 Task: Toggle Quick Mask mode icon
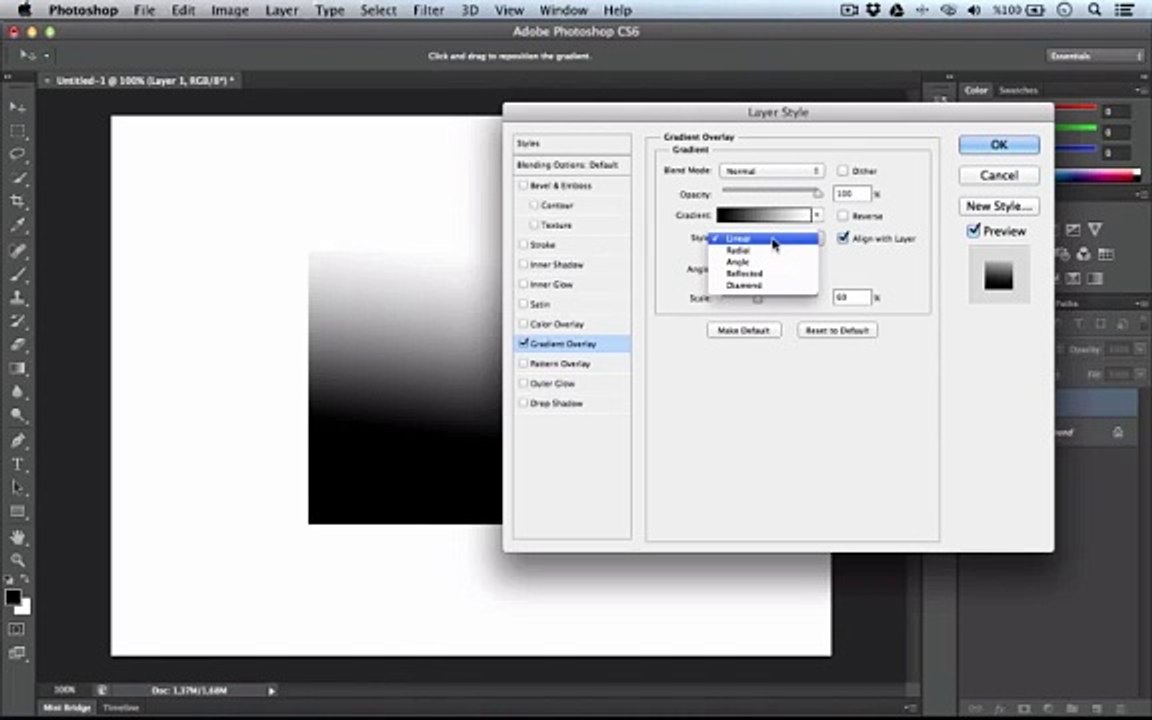pos(16,629)
